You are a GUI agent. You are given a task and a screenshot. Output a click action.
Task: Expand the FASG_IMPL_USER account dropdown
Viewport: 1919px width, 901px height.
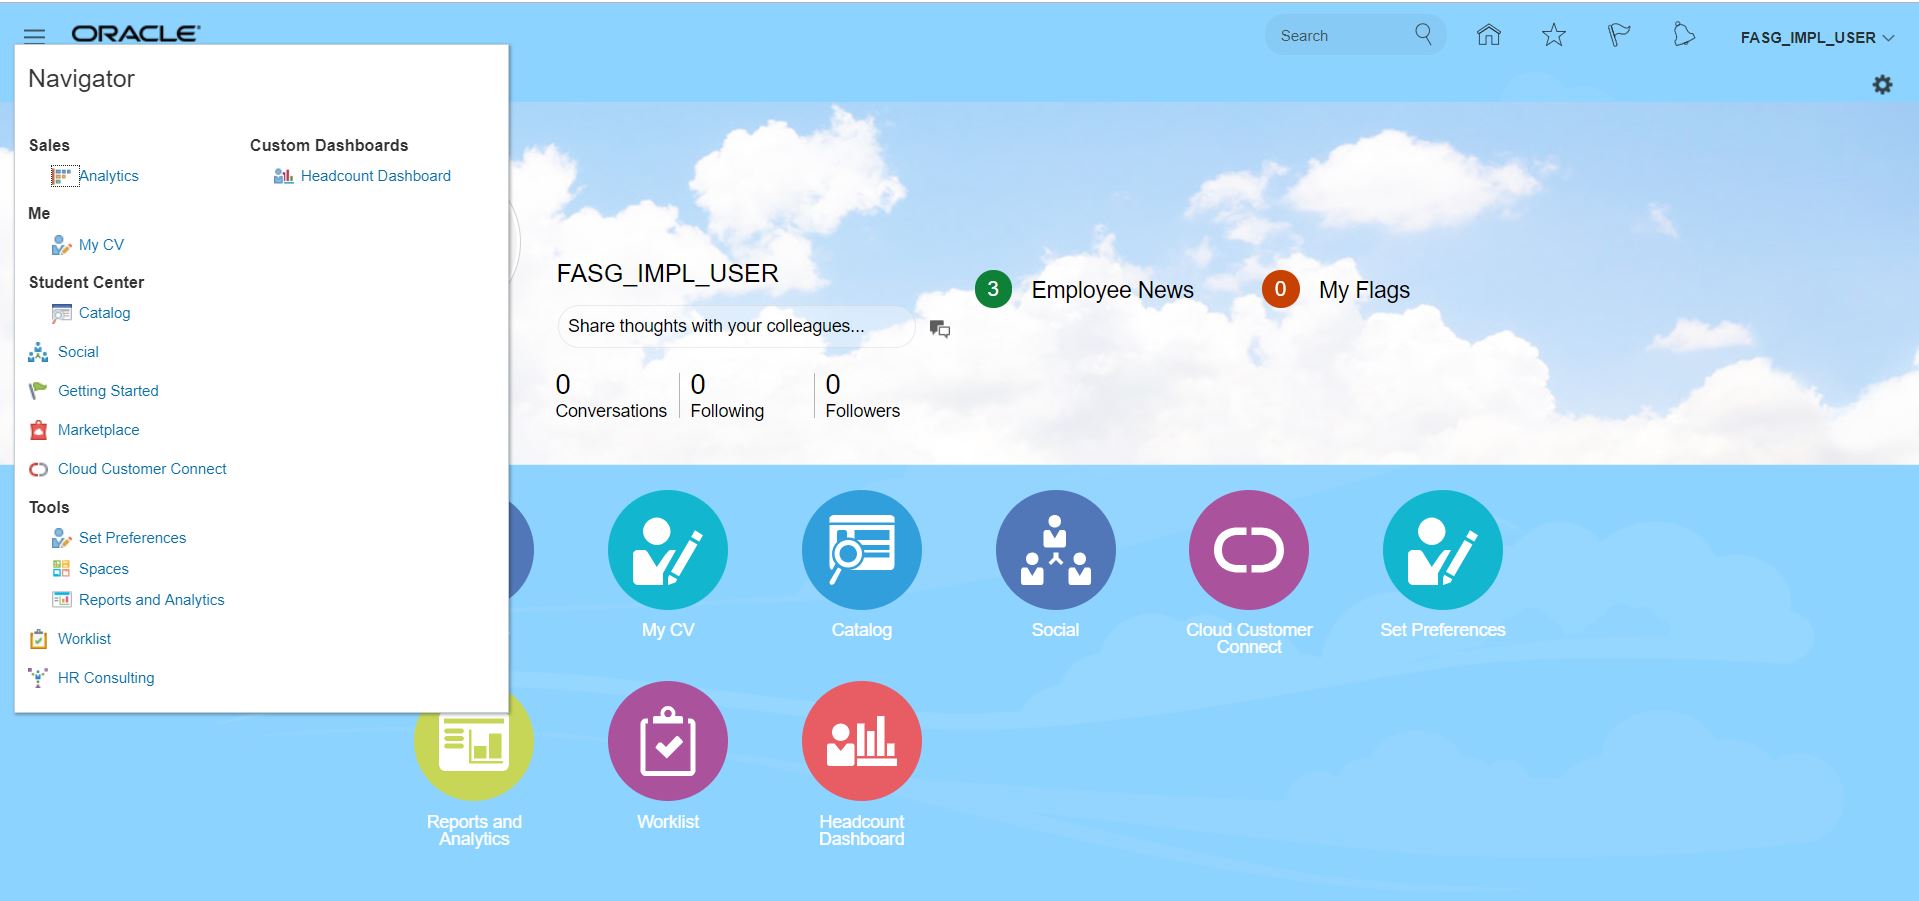[x=1816, y=38]
